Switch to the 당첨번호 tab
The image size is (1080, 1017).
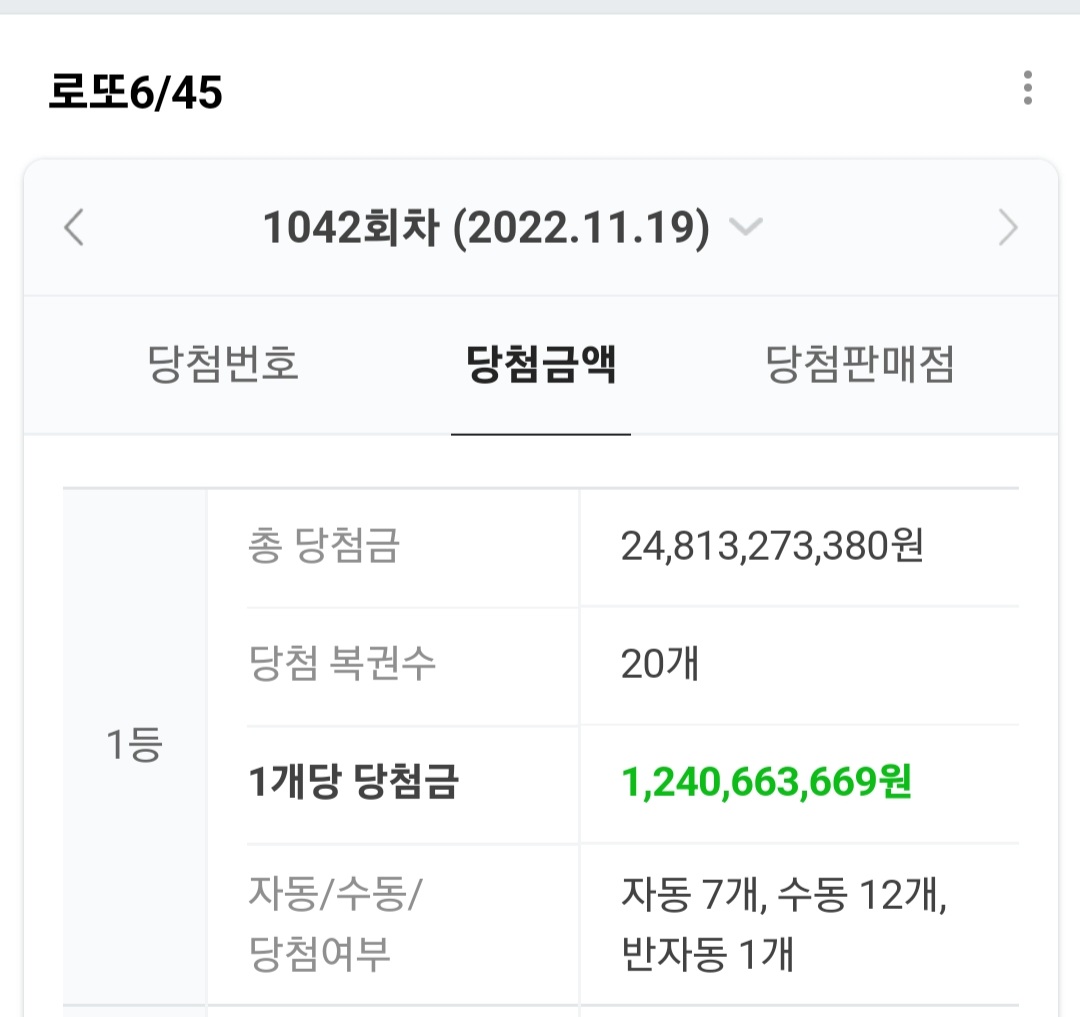coord(223,364)
